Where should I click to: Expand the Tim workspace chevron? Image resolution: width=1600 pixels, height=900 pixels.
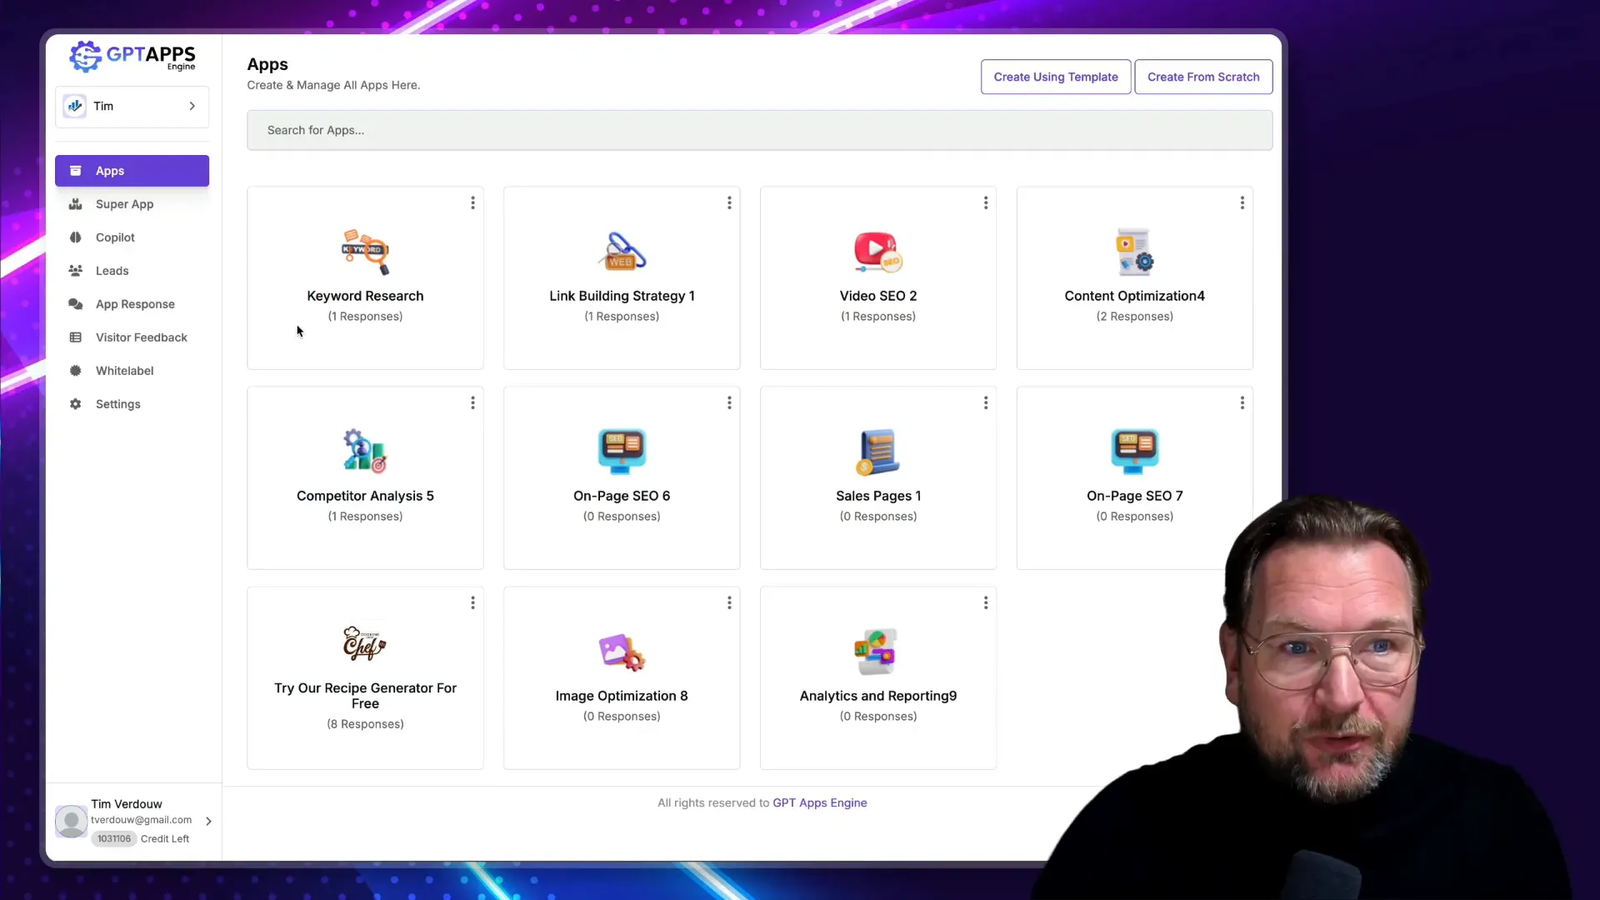pos(192,106)
